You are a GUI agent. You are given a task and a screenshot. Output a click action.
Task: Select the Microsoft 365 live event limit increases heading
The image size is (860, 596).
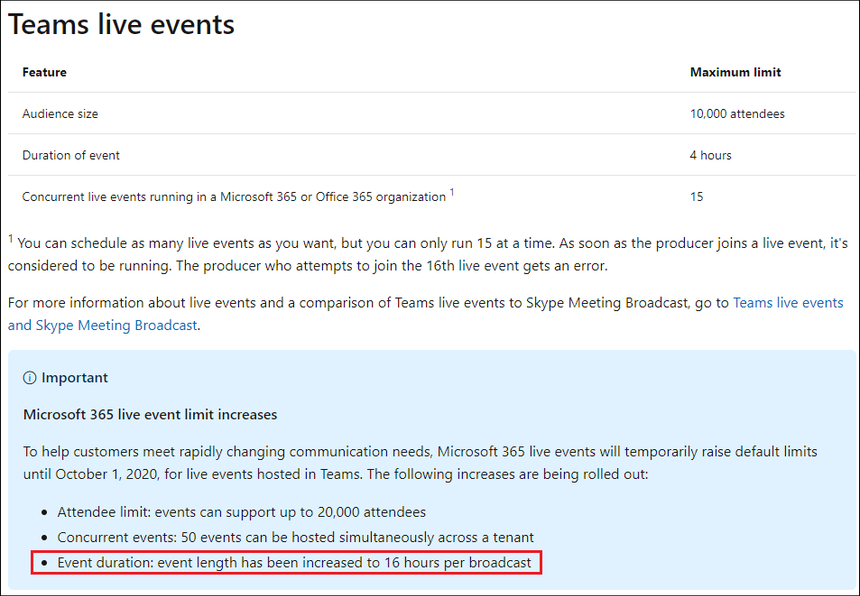150,414
